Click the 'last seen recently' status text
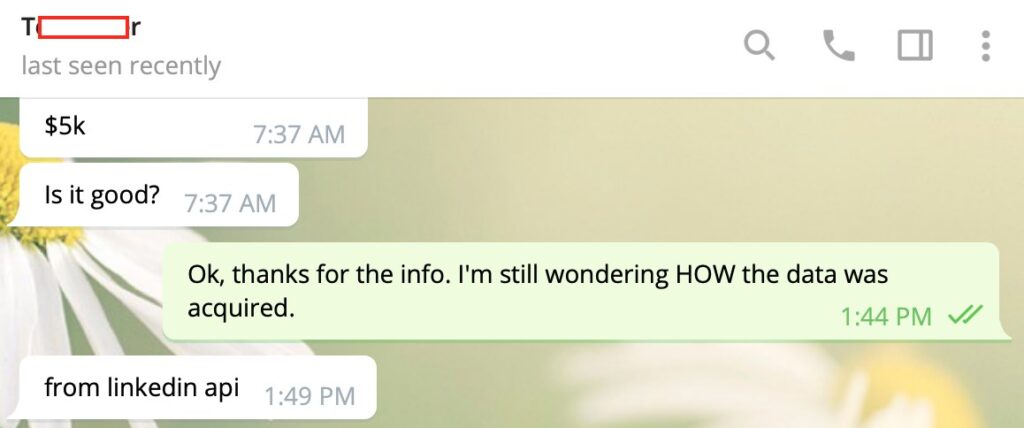Screen dimensions: 1024x428 point(121,66)
